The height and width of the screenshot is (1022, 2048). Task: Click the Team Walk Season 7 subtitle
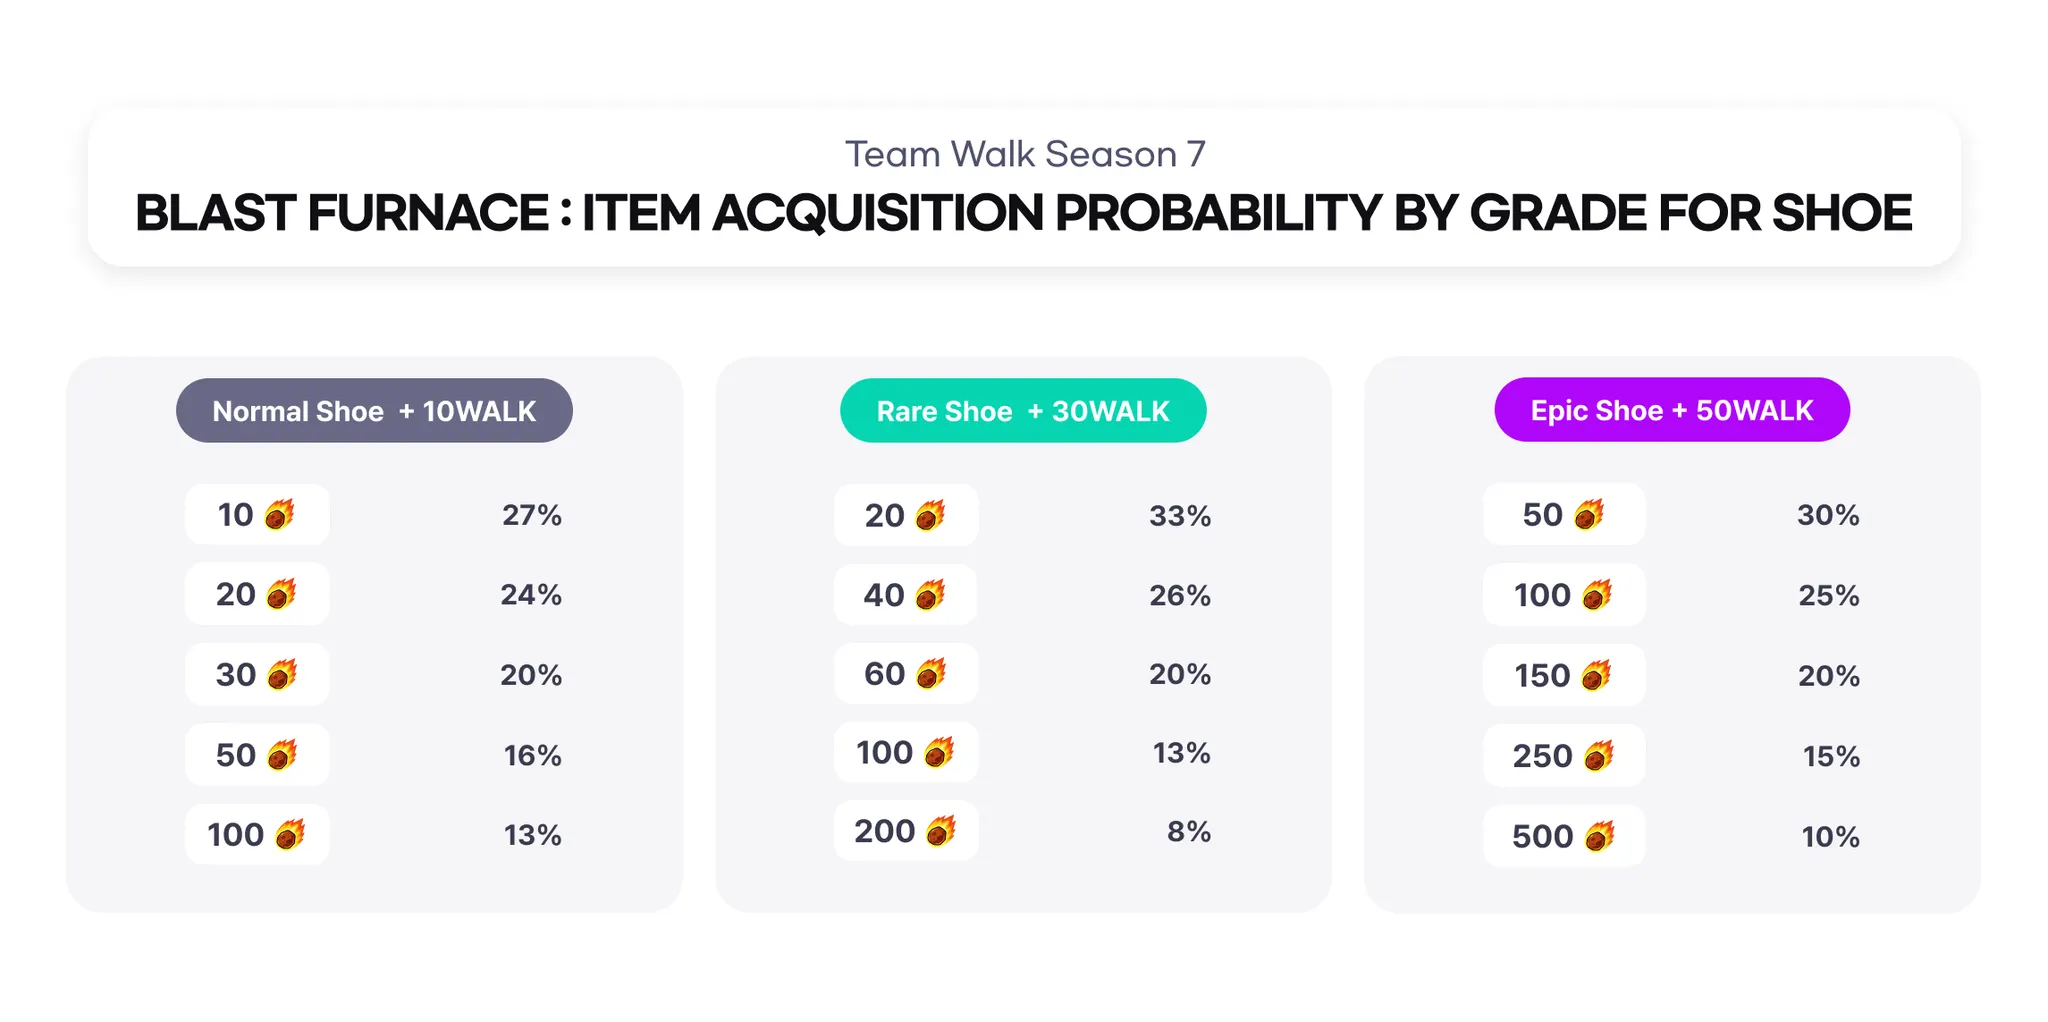pyautogui.click(x=1025, y=155)
